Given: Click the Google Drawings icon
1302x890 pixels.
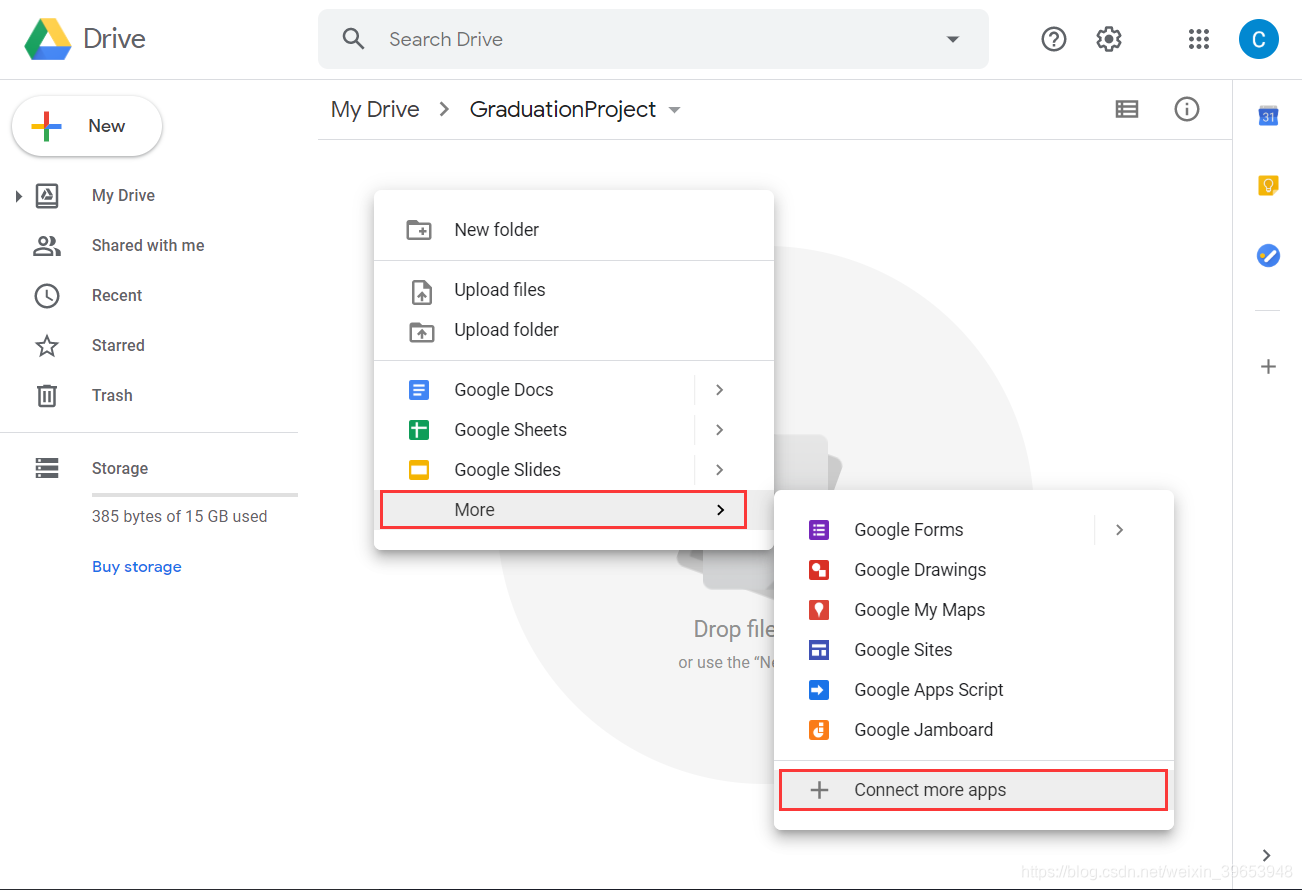Looking at the screenshot, I should tap(819, 570).
